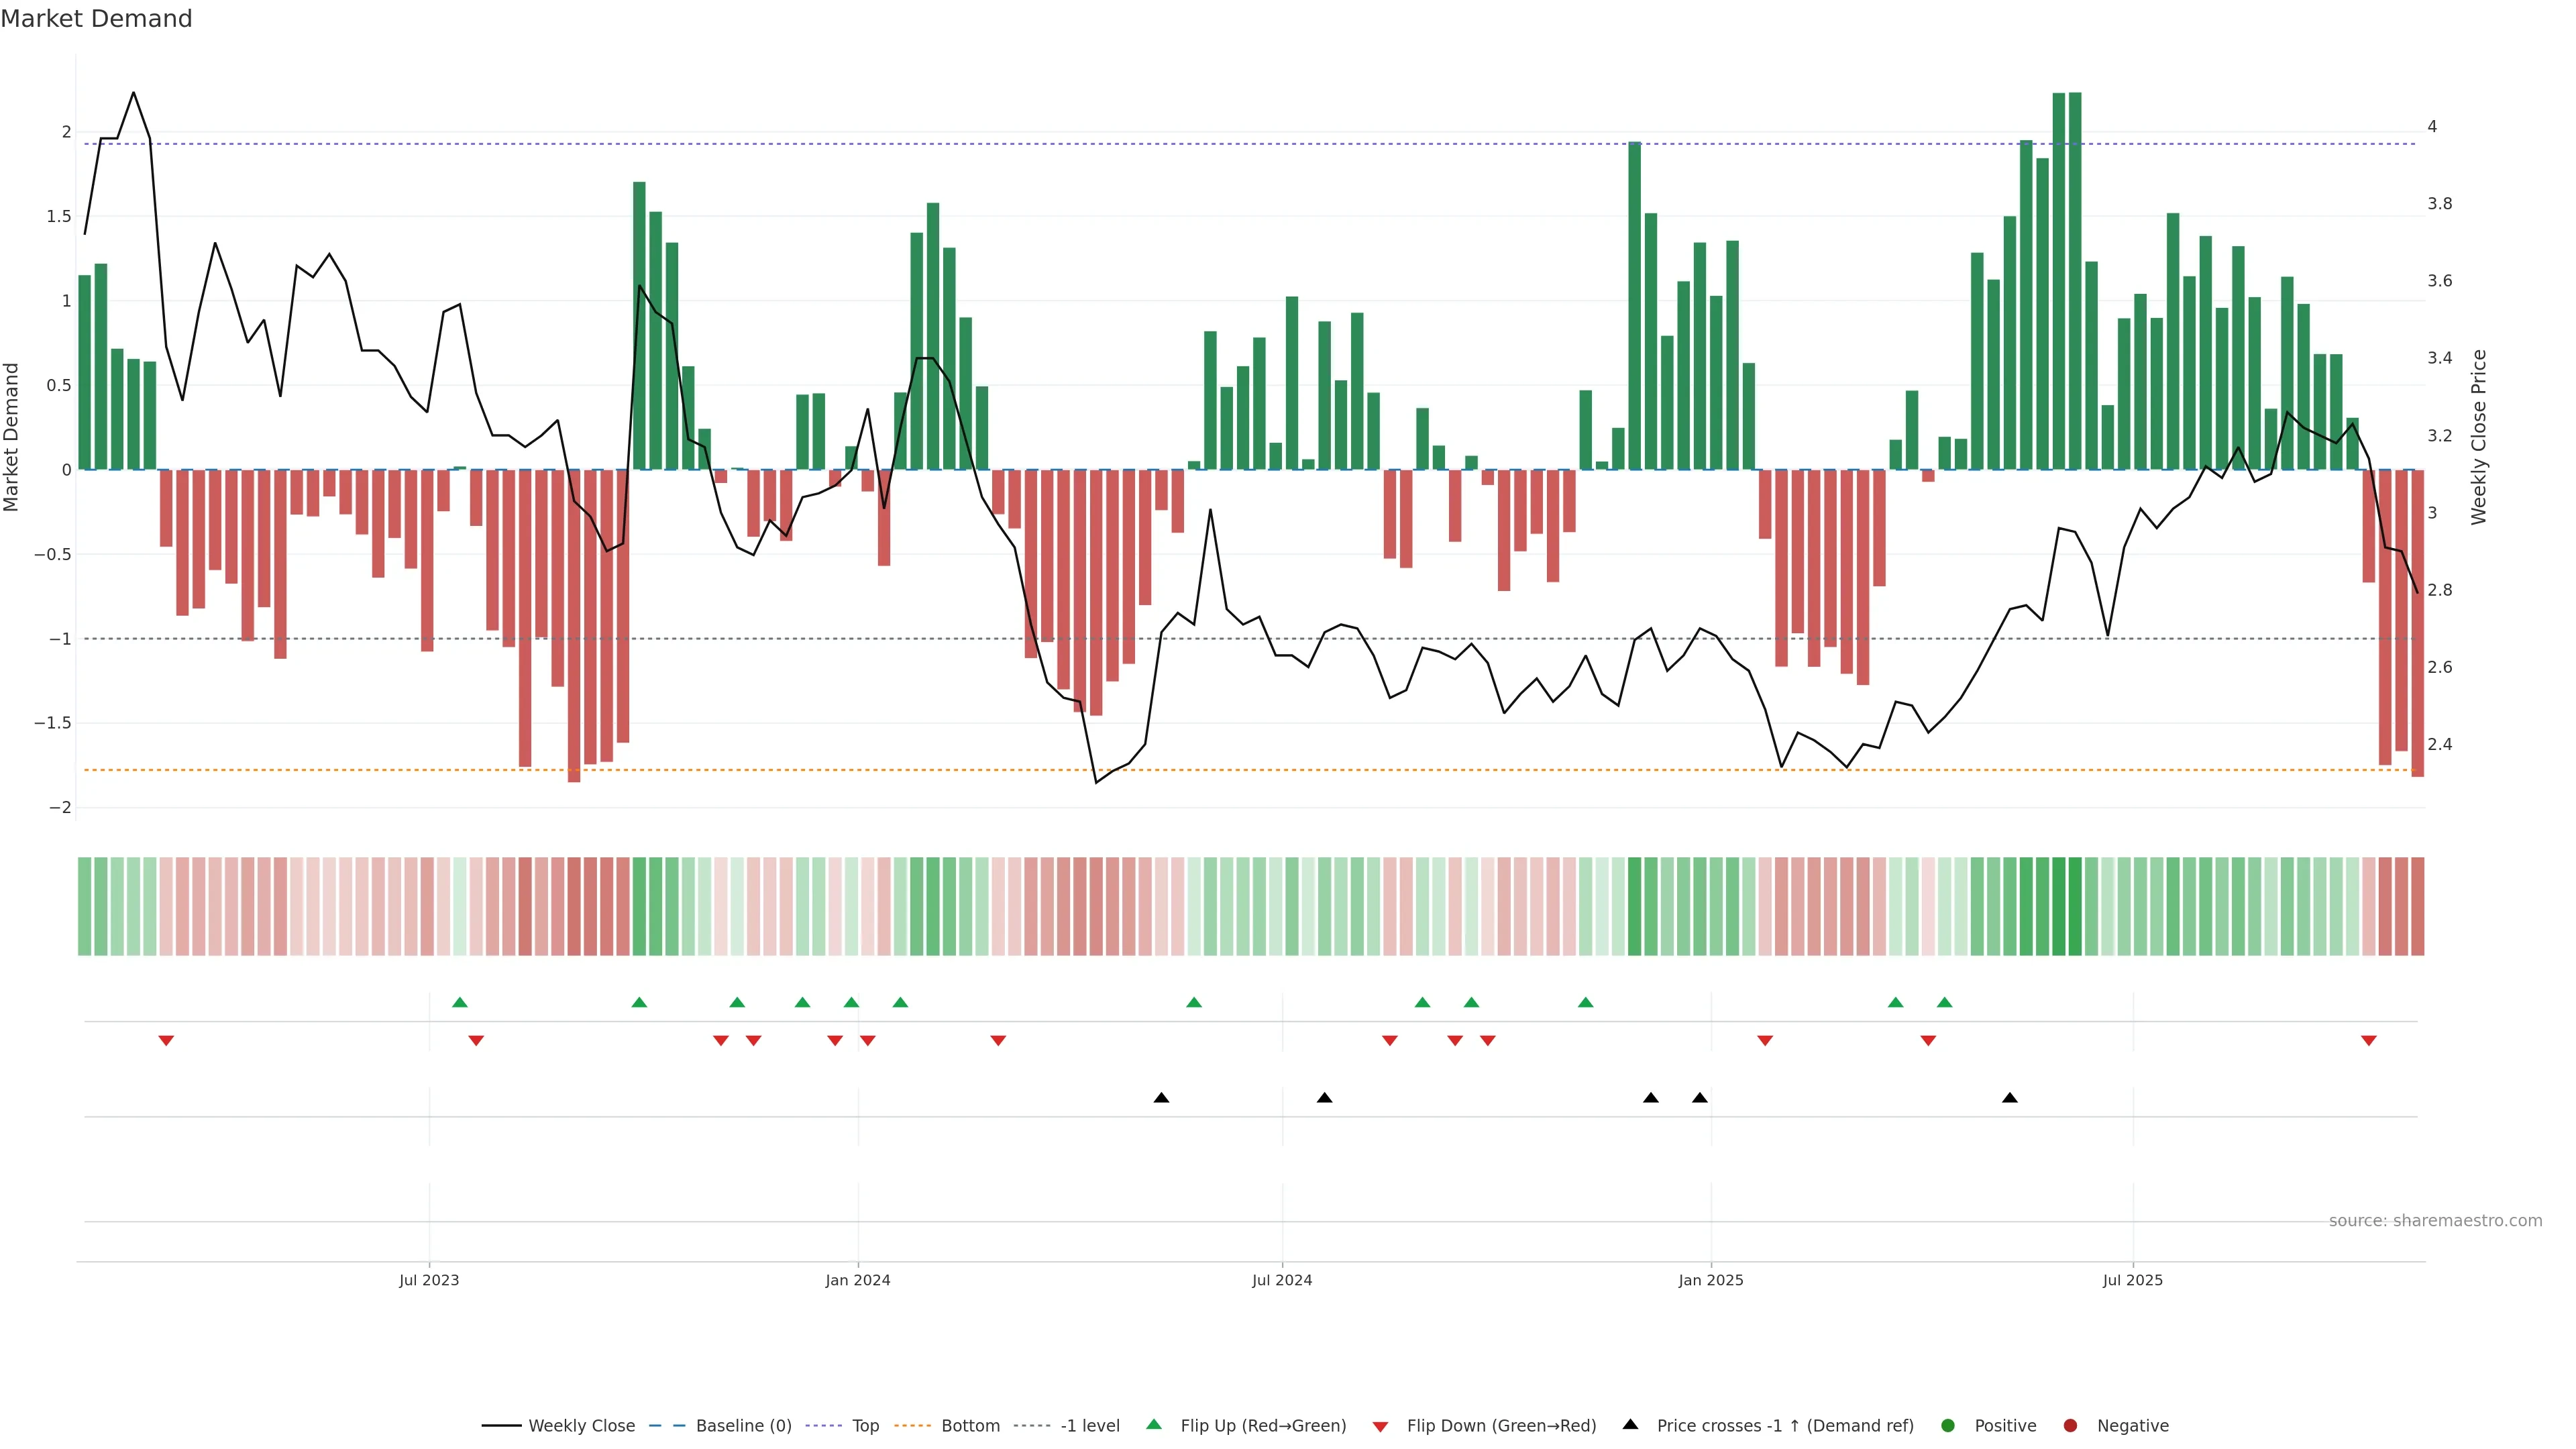This screenshot has width=2576, height=1449.
Task: Click first green Flip Up marker near Jul 2023
Action: click(x=460, y=1002)
